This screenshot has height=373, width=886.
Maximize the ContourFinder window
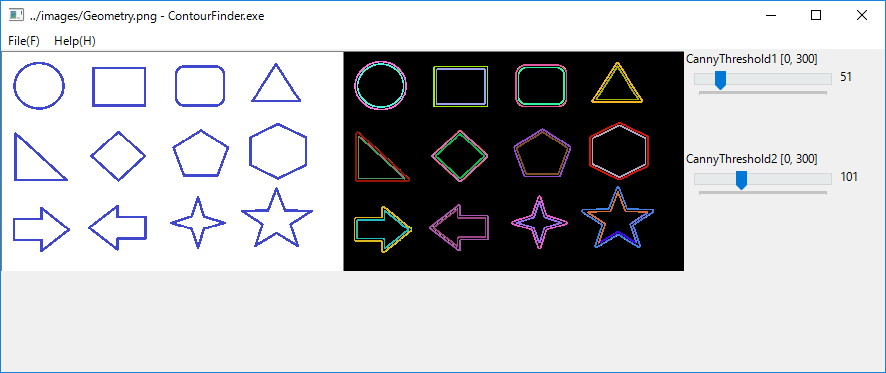(816, 15)
